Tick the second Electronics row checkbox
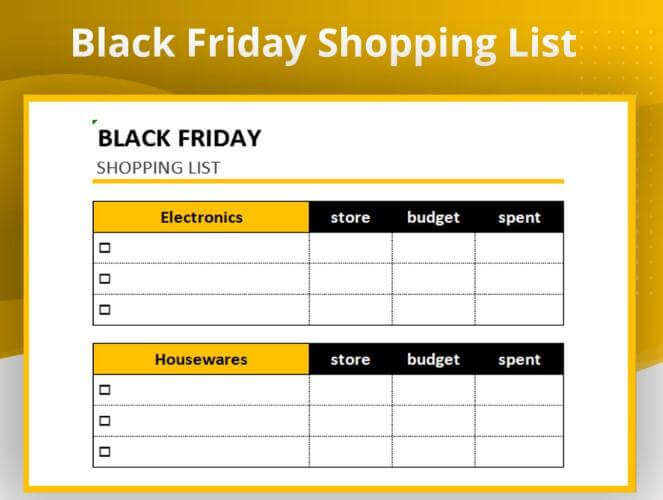 coord(104,279)
